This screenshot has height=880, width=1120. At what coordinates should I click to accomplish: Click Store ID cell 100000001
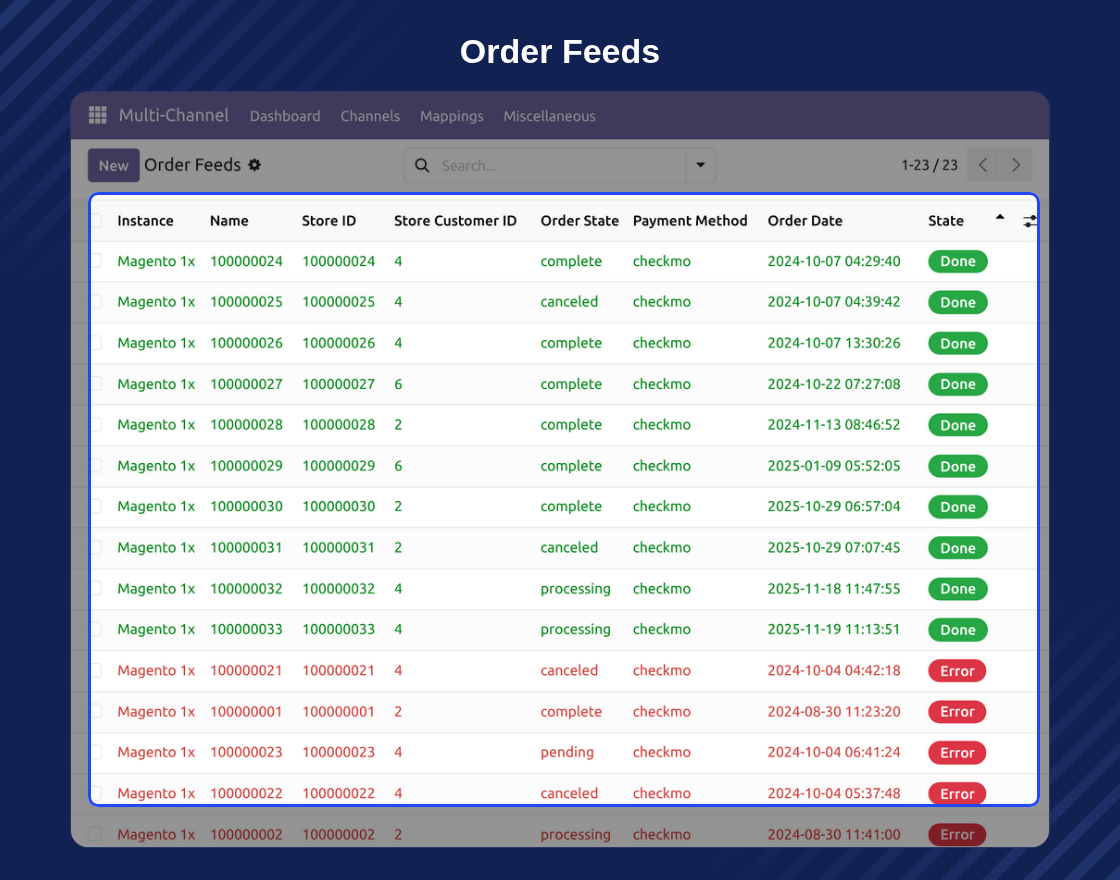pos(338,711)
